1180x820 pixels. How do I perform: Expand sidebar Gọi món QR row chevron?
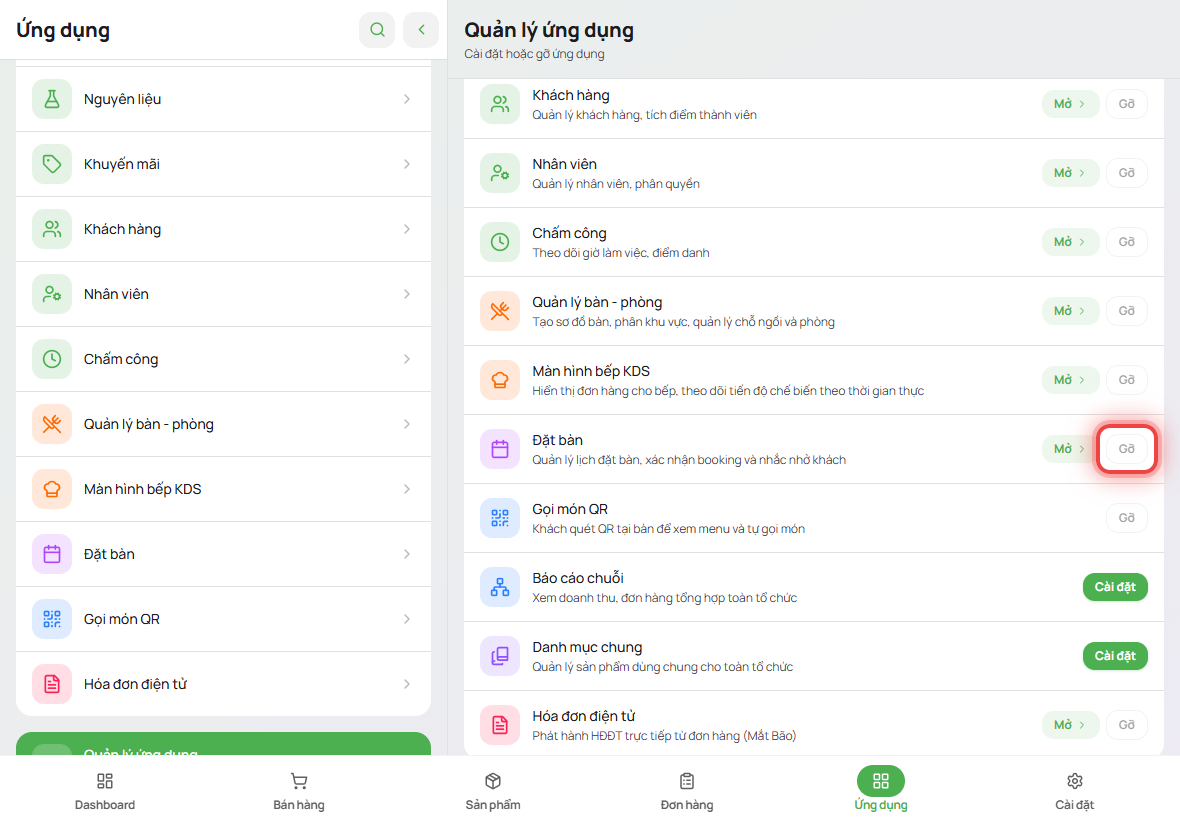406,619
